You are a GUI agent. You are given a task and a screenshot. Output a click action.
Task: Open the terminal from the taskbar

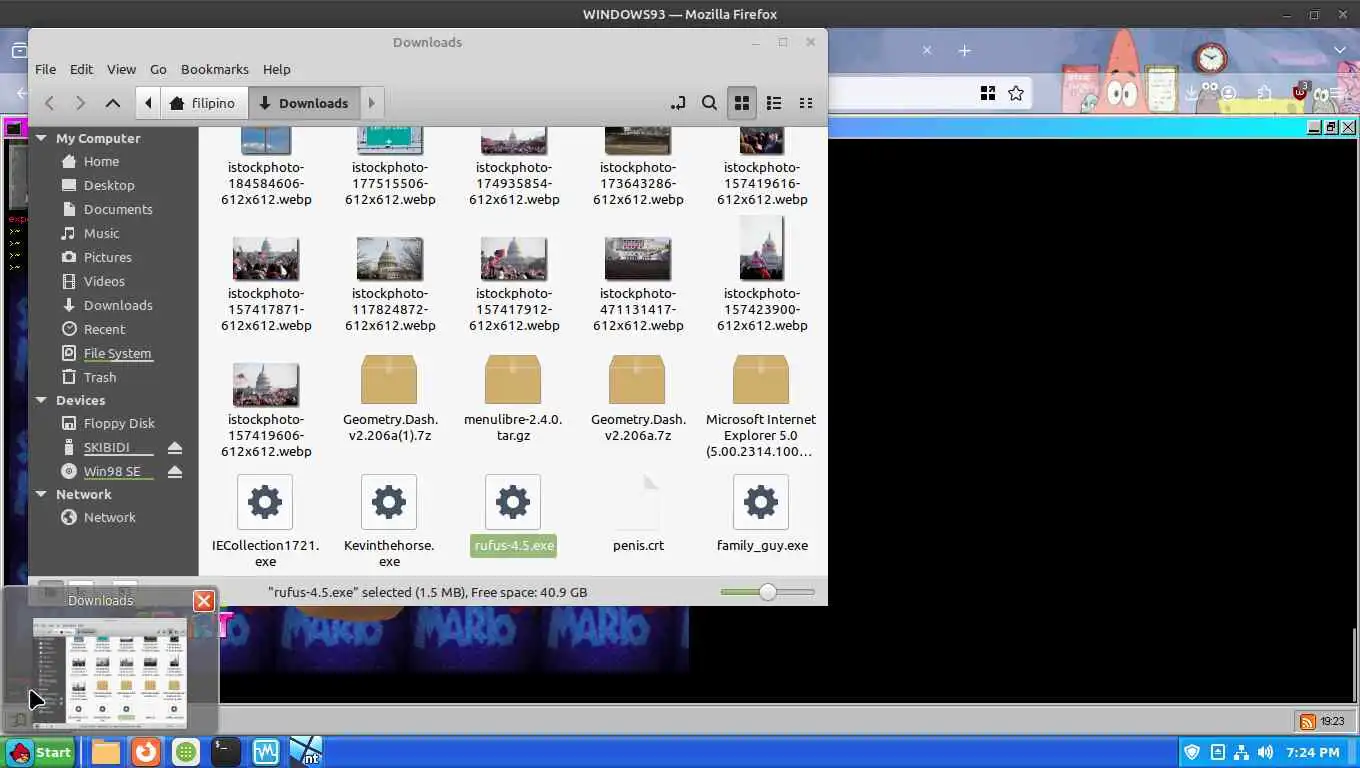[226, 751]
